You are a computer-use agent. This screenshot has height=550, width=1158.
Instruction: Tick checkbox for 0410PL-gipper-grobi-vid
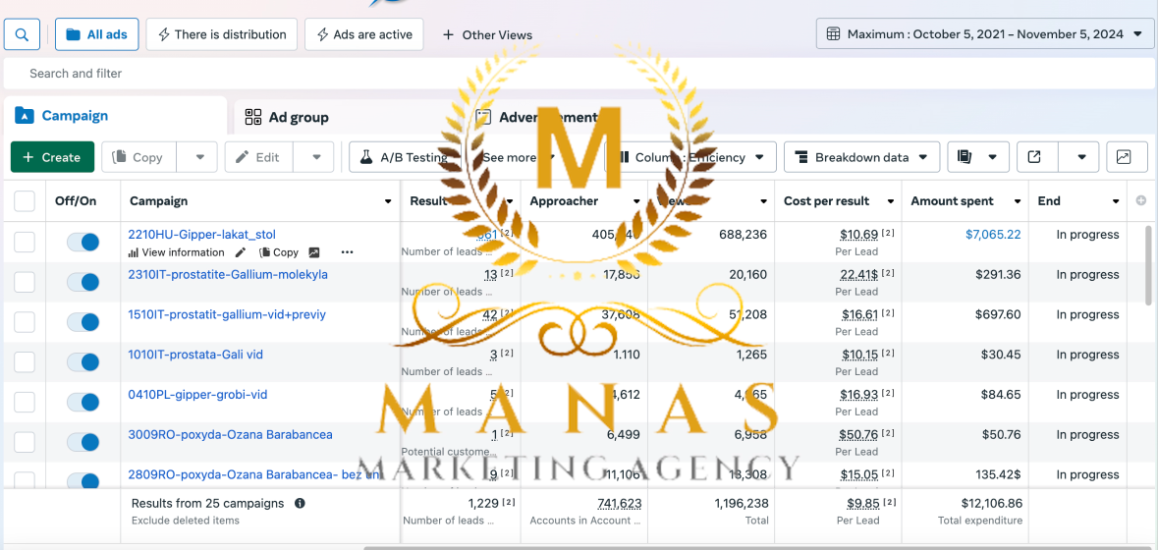(x=24, y=402)
